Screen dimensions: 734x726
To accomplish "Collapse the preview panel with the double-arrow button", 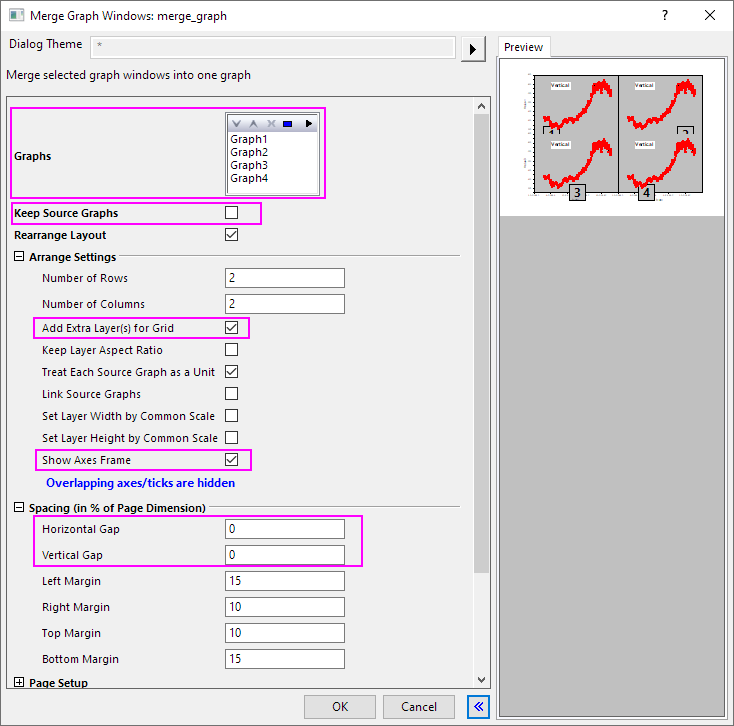I will (x=478, y=706).
